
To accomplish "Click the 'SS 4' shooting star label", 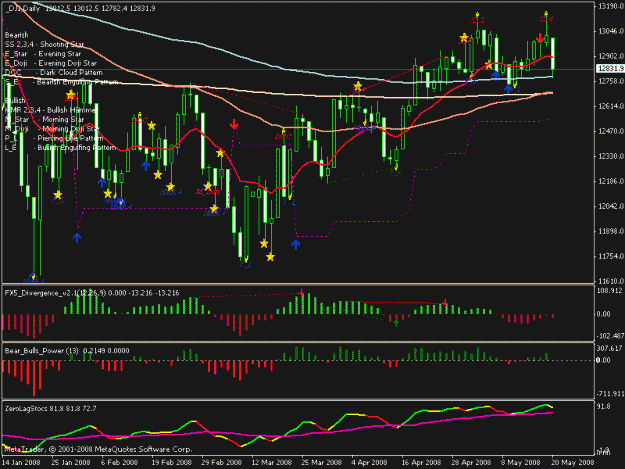I will 546,19.
